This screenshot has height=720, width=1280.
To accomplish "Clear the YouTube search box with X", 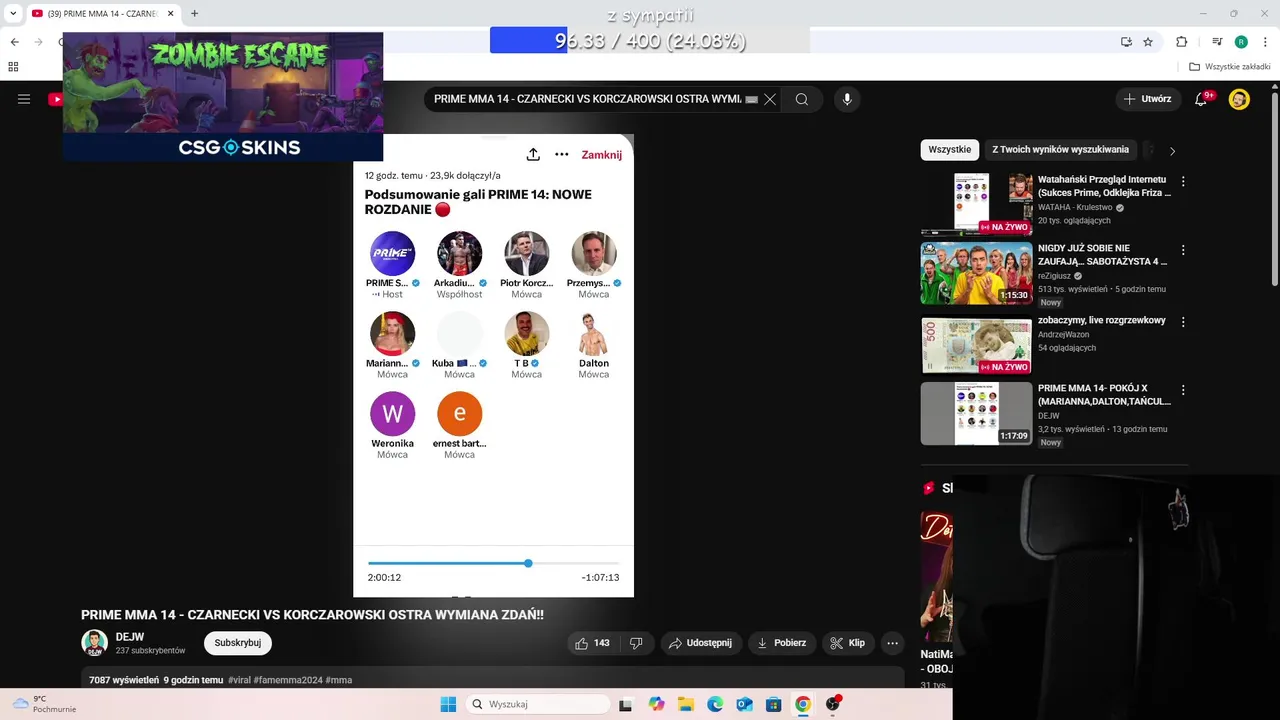I will pyautogui.click(x=770, y=99).
